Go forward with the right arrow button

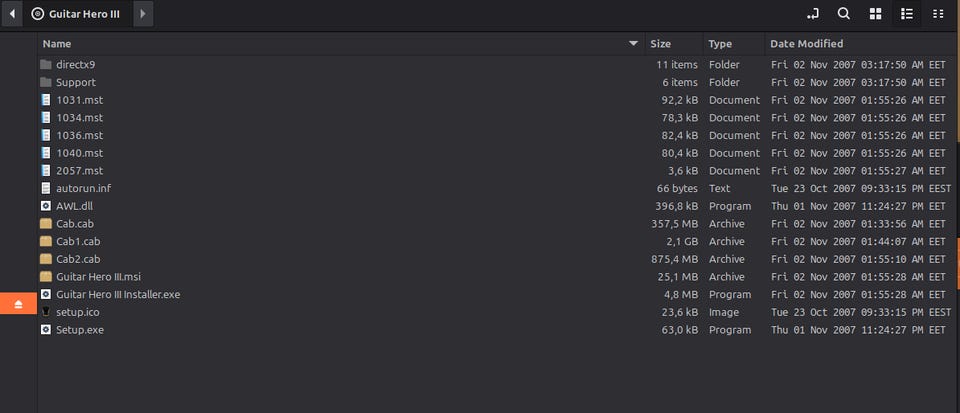(143, 13)
